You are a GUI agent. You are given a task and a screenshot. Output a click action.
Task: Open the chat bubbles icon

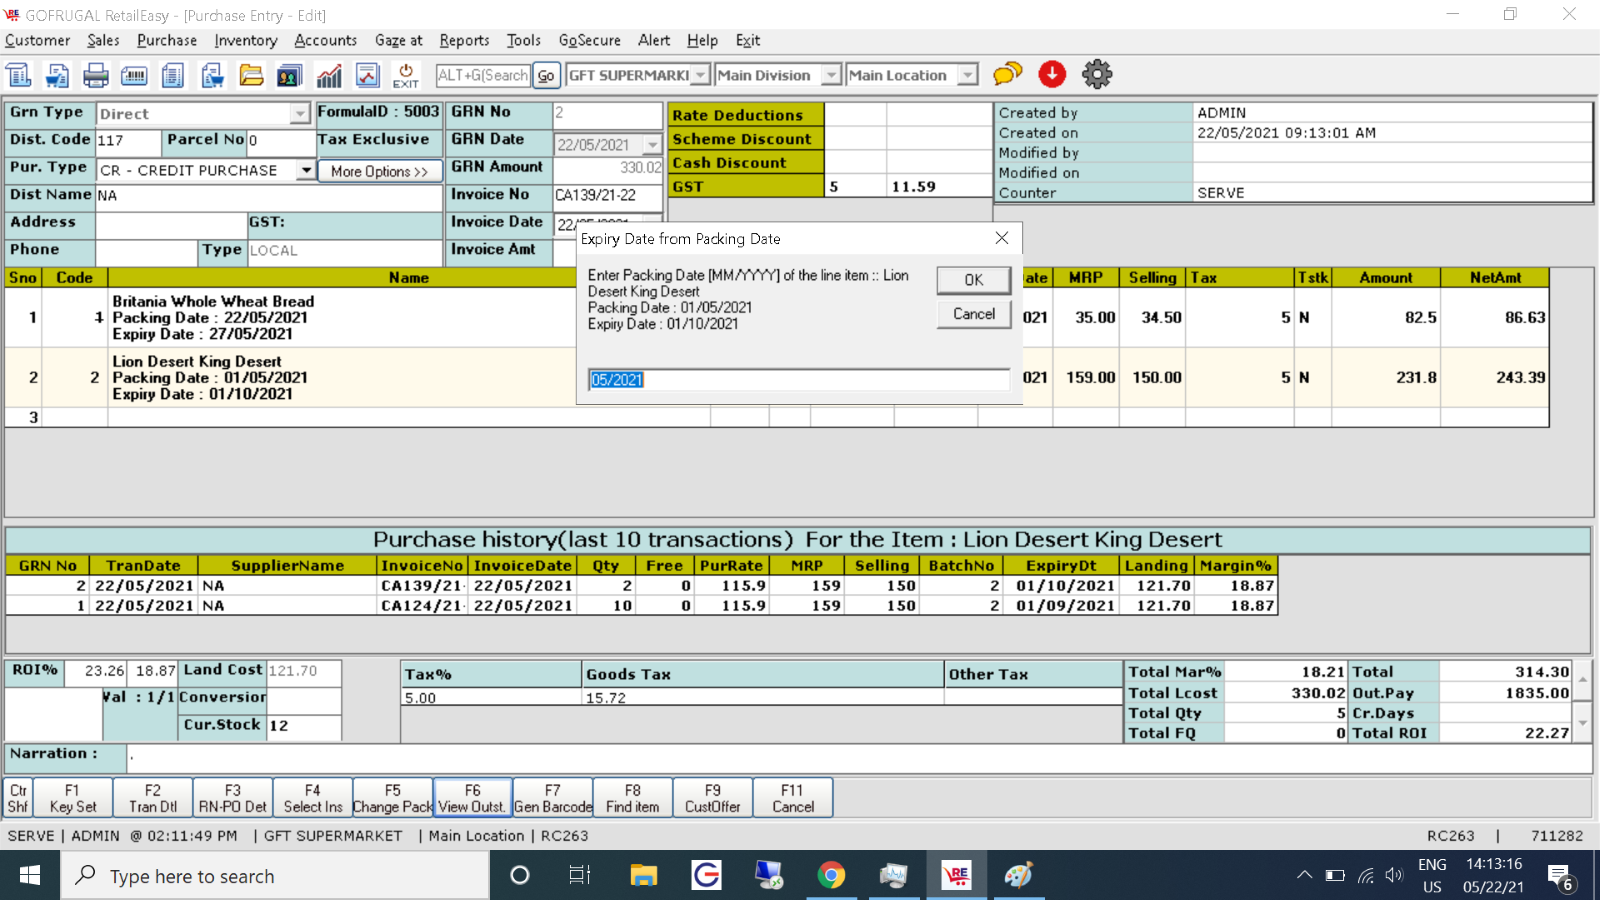point(1007,74)
